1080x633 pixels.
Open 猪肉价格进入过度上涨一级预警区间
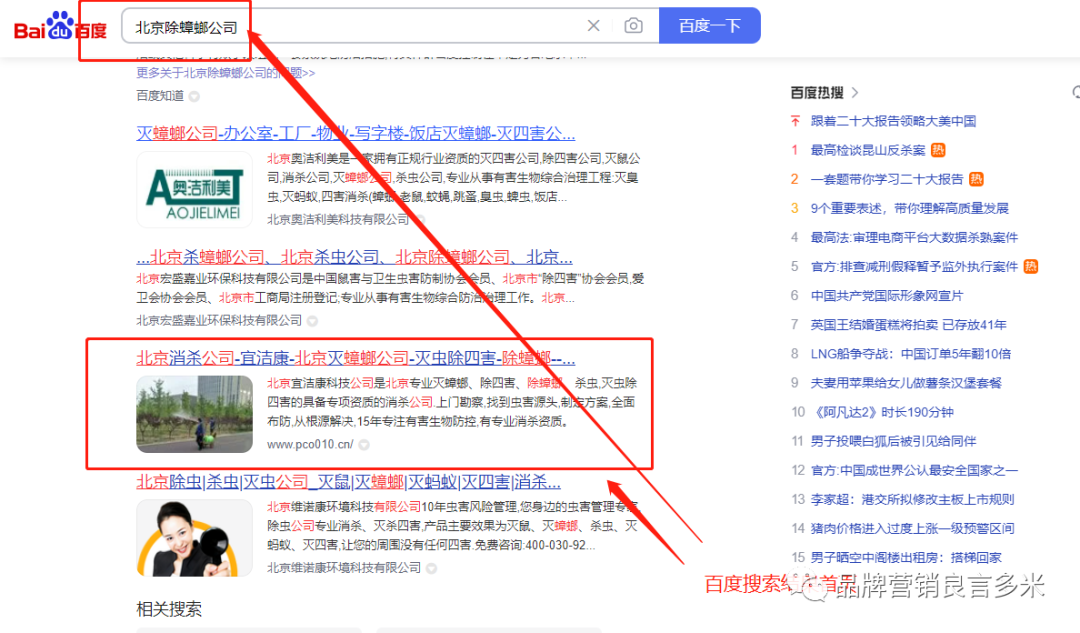[912, 528]
